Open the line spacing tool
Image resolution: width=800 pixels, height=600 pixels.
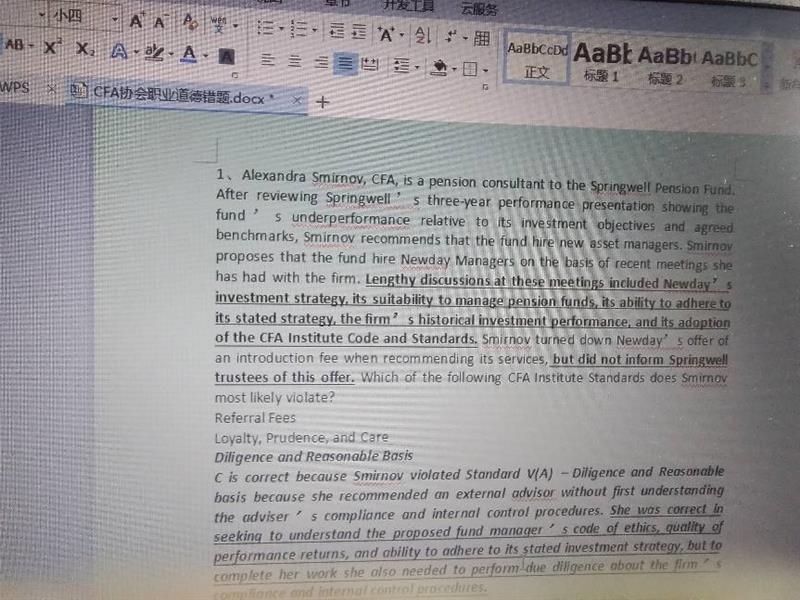[x=402, y=65]
